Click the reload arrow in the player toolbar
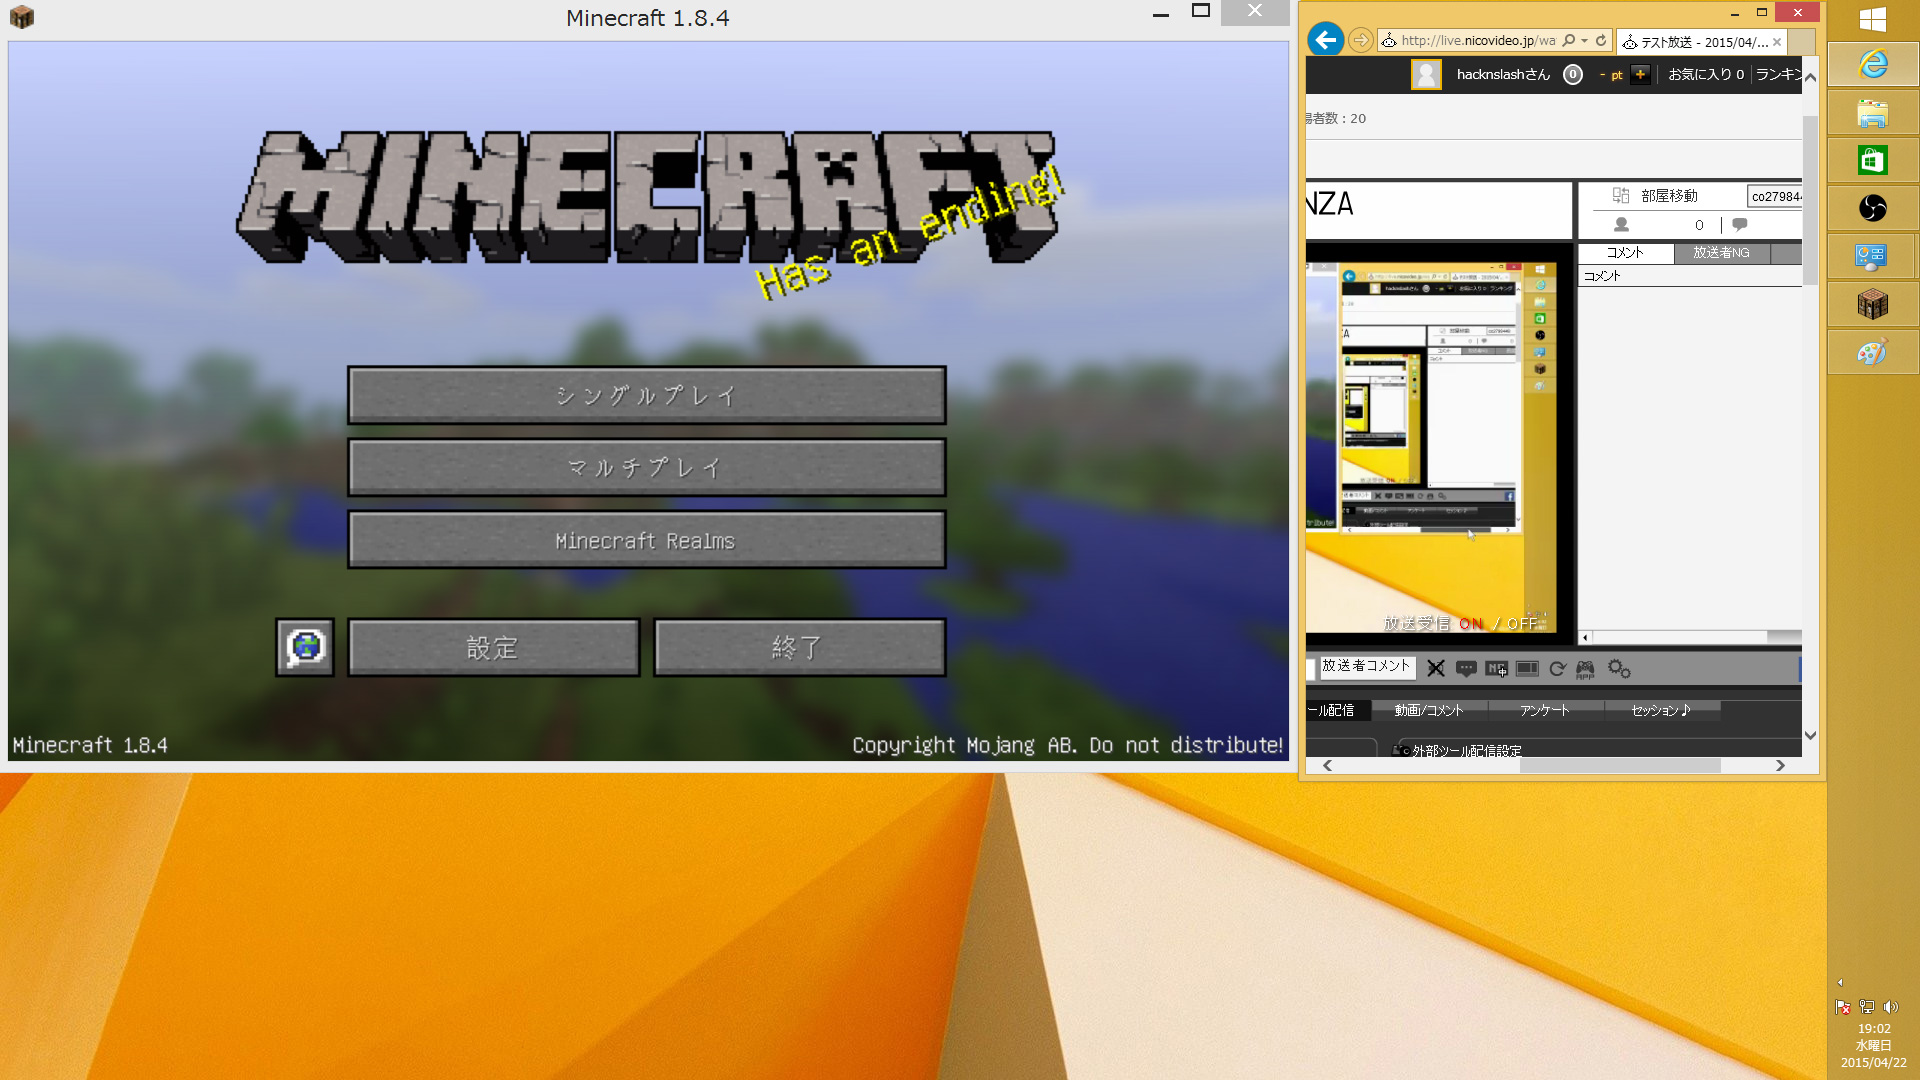This screenshot has height=1080, width=1920. point(1557,669)
